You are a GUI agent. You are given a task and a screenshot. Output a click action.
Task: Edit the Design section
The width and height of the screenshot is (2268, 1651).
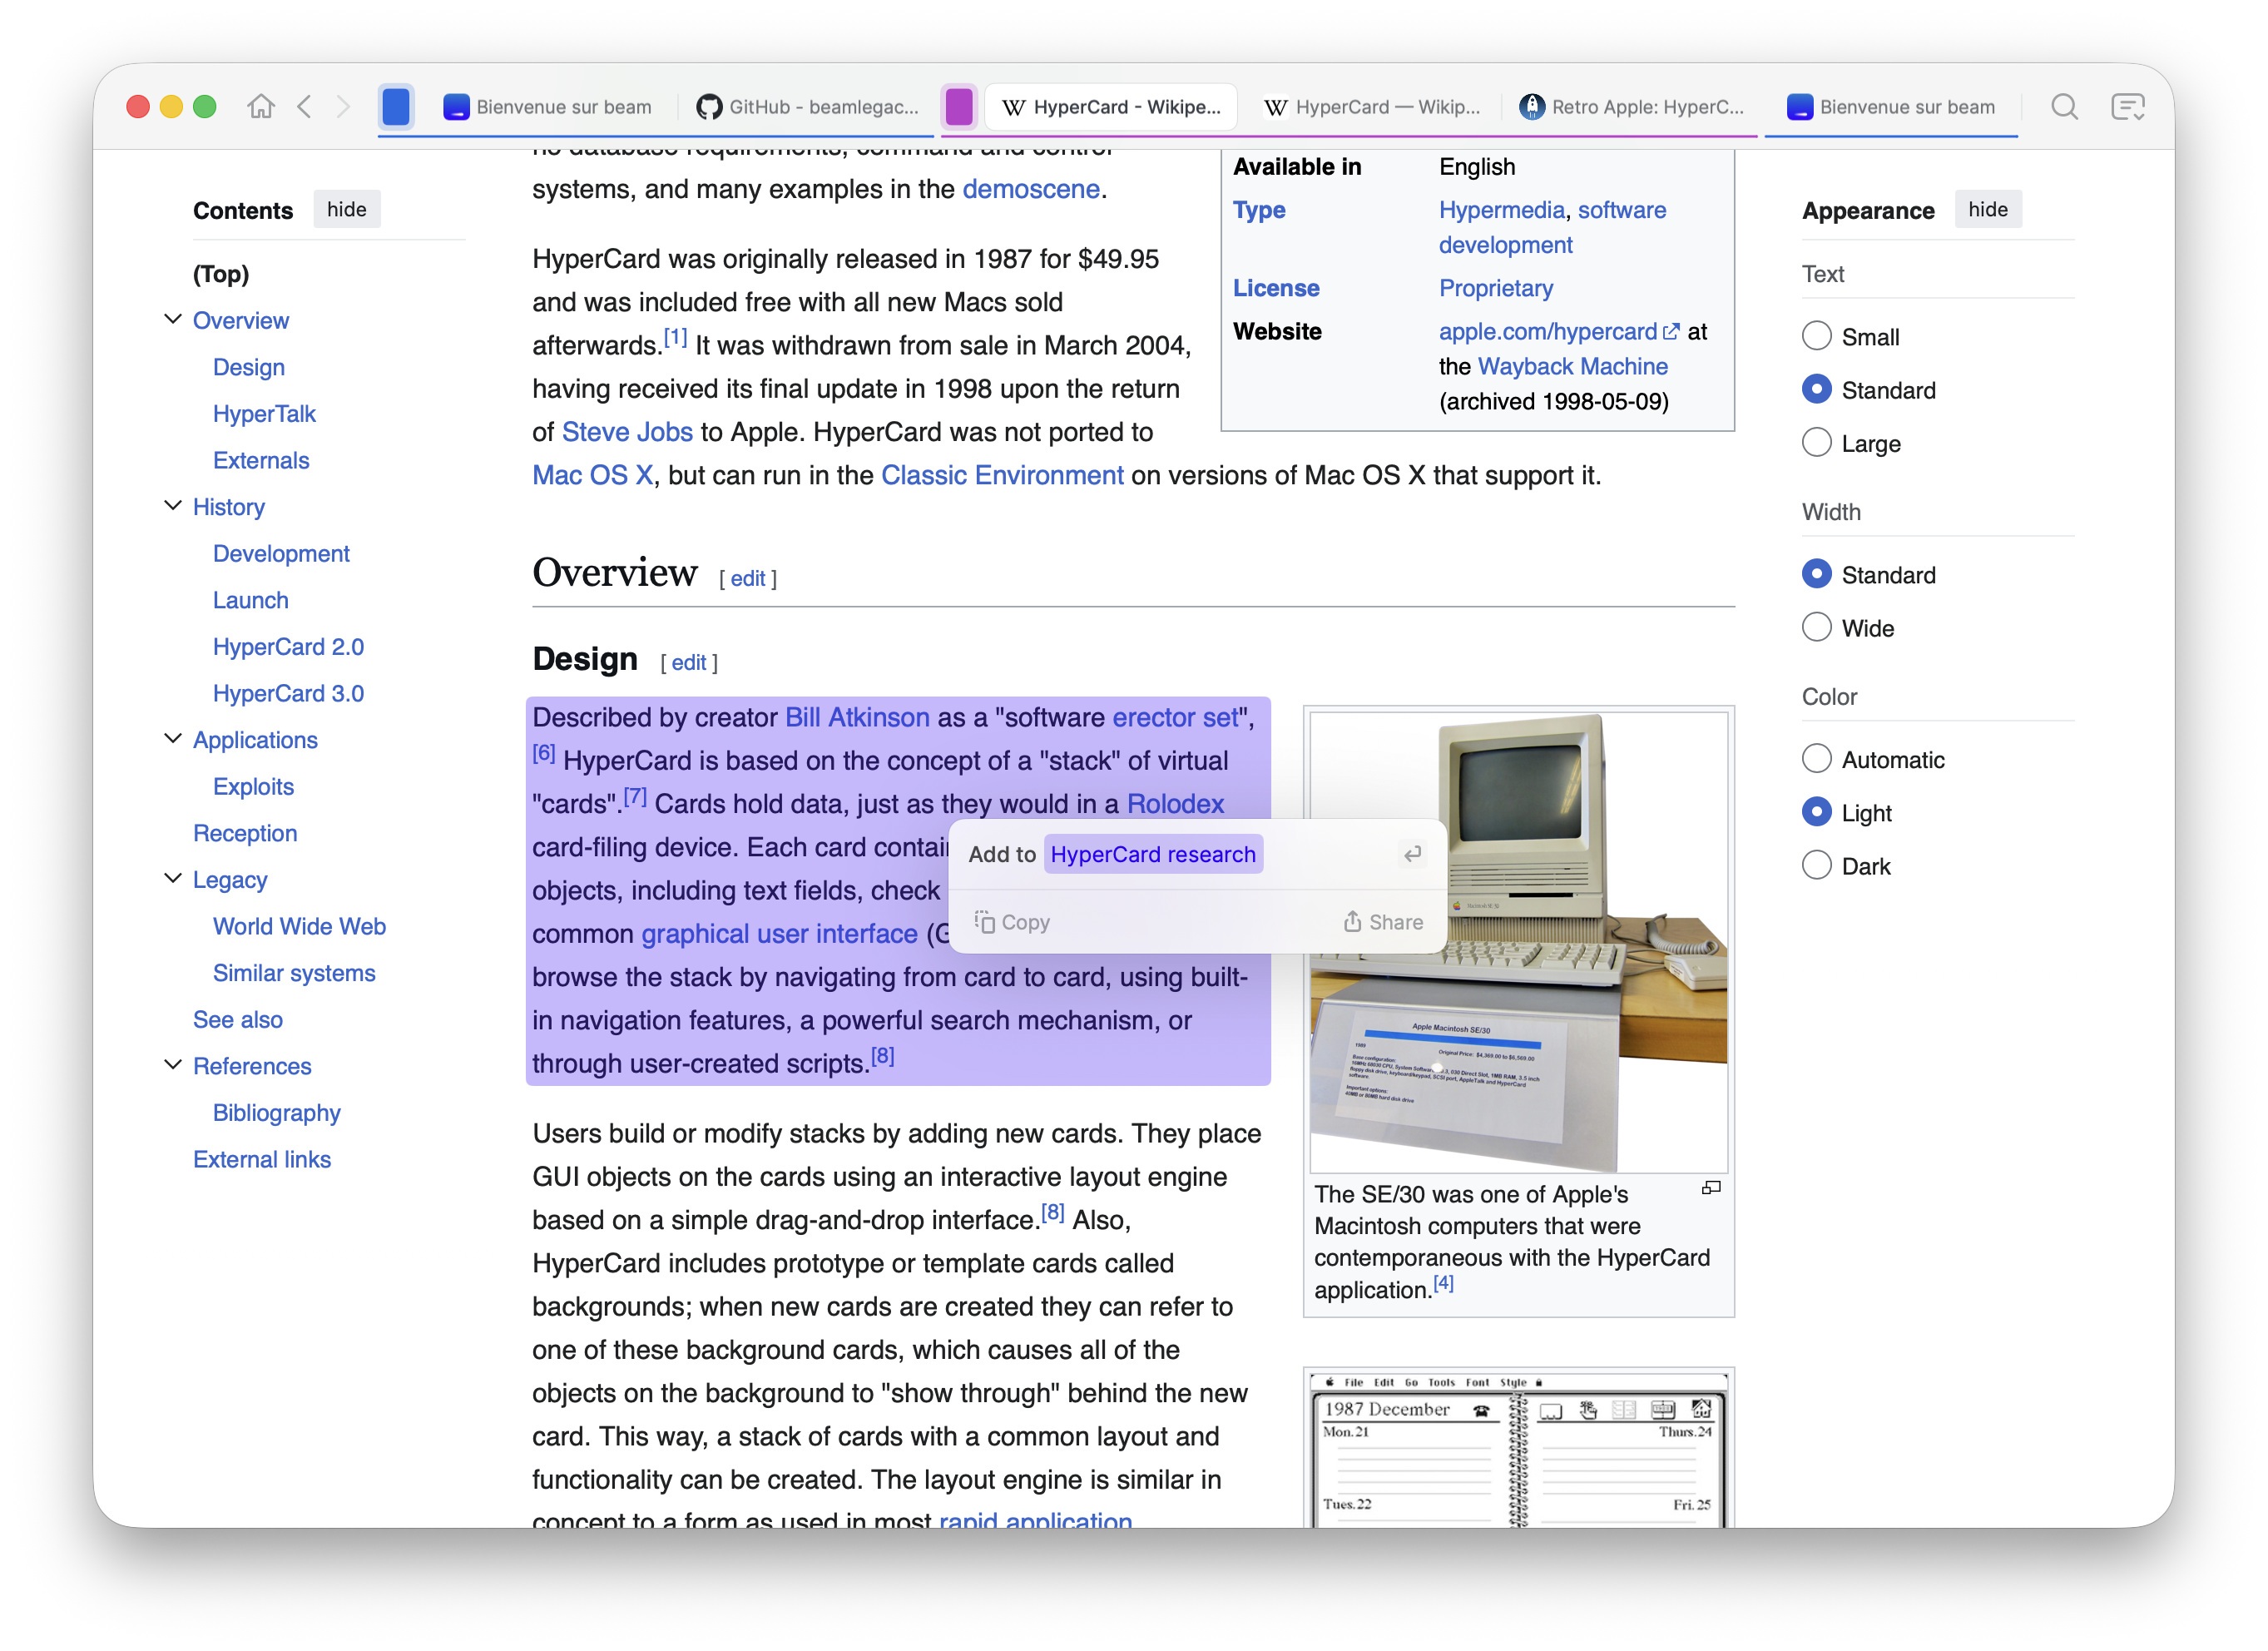tap(689, 662)
